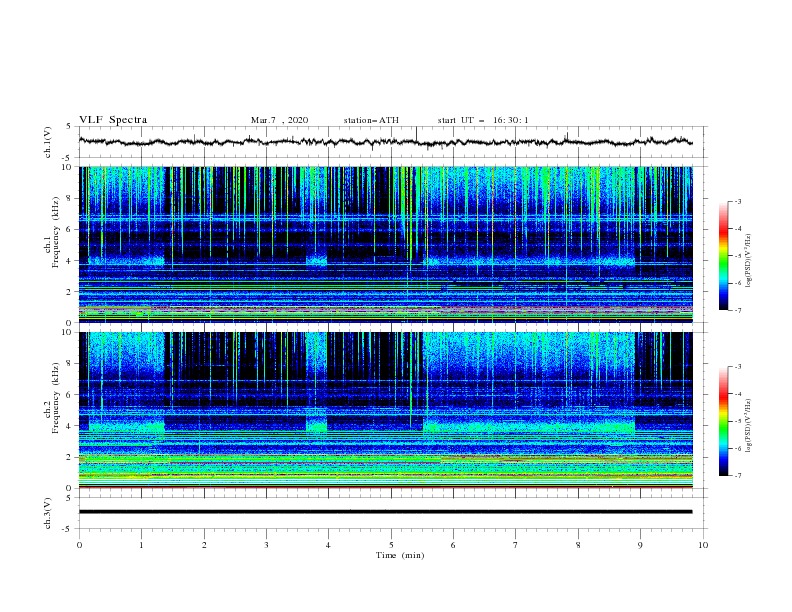Click the 'start UT = 16:30:1' label

pos(483,120)
